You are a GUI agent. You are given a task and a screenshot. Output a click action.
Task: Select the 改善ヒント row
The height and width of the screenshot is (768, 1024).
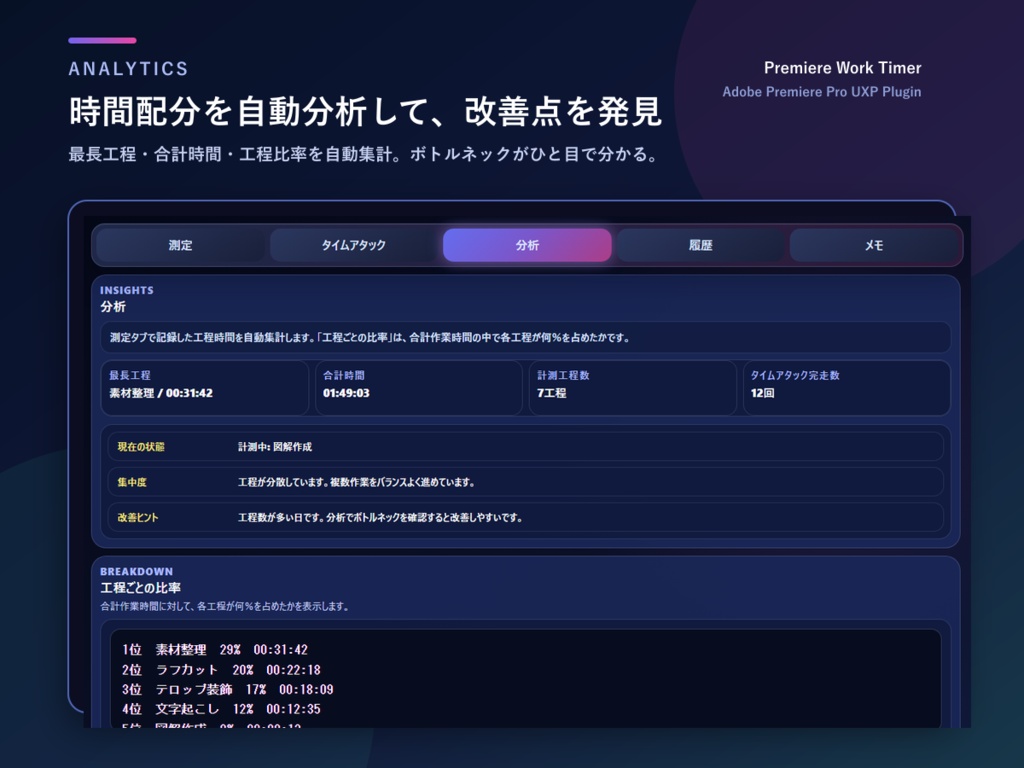pos(526,517)
